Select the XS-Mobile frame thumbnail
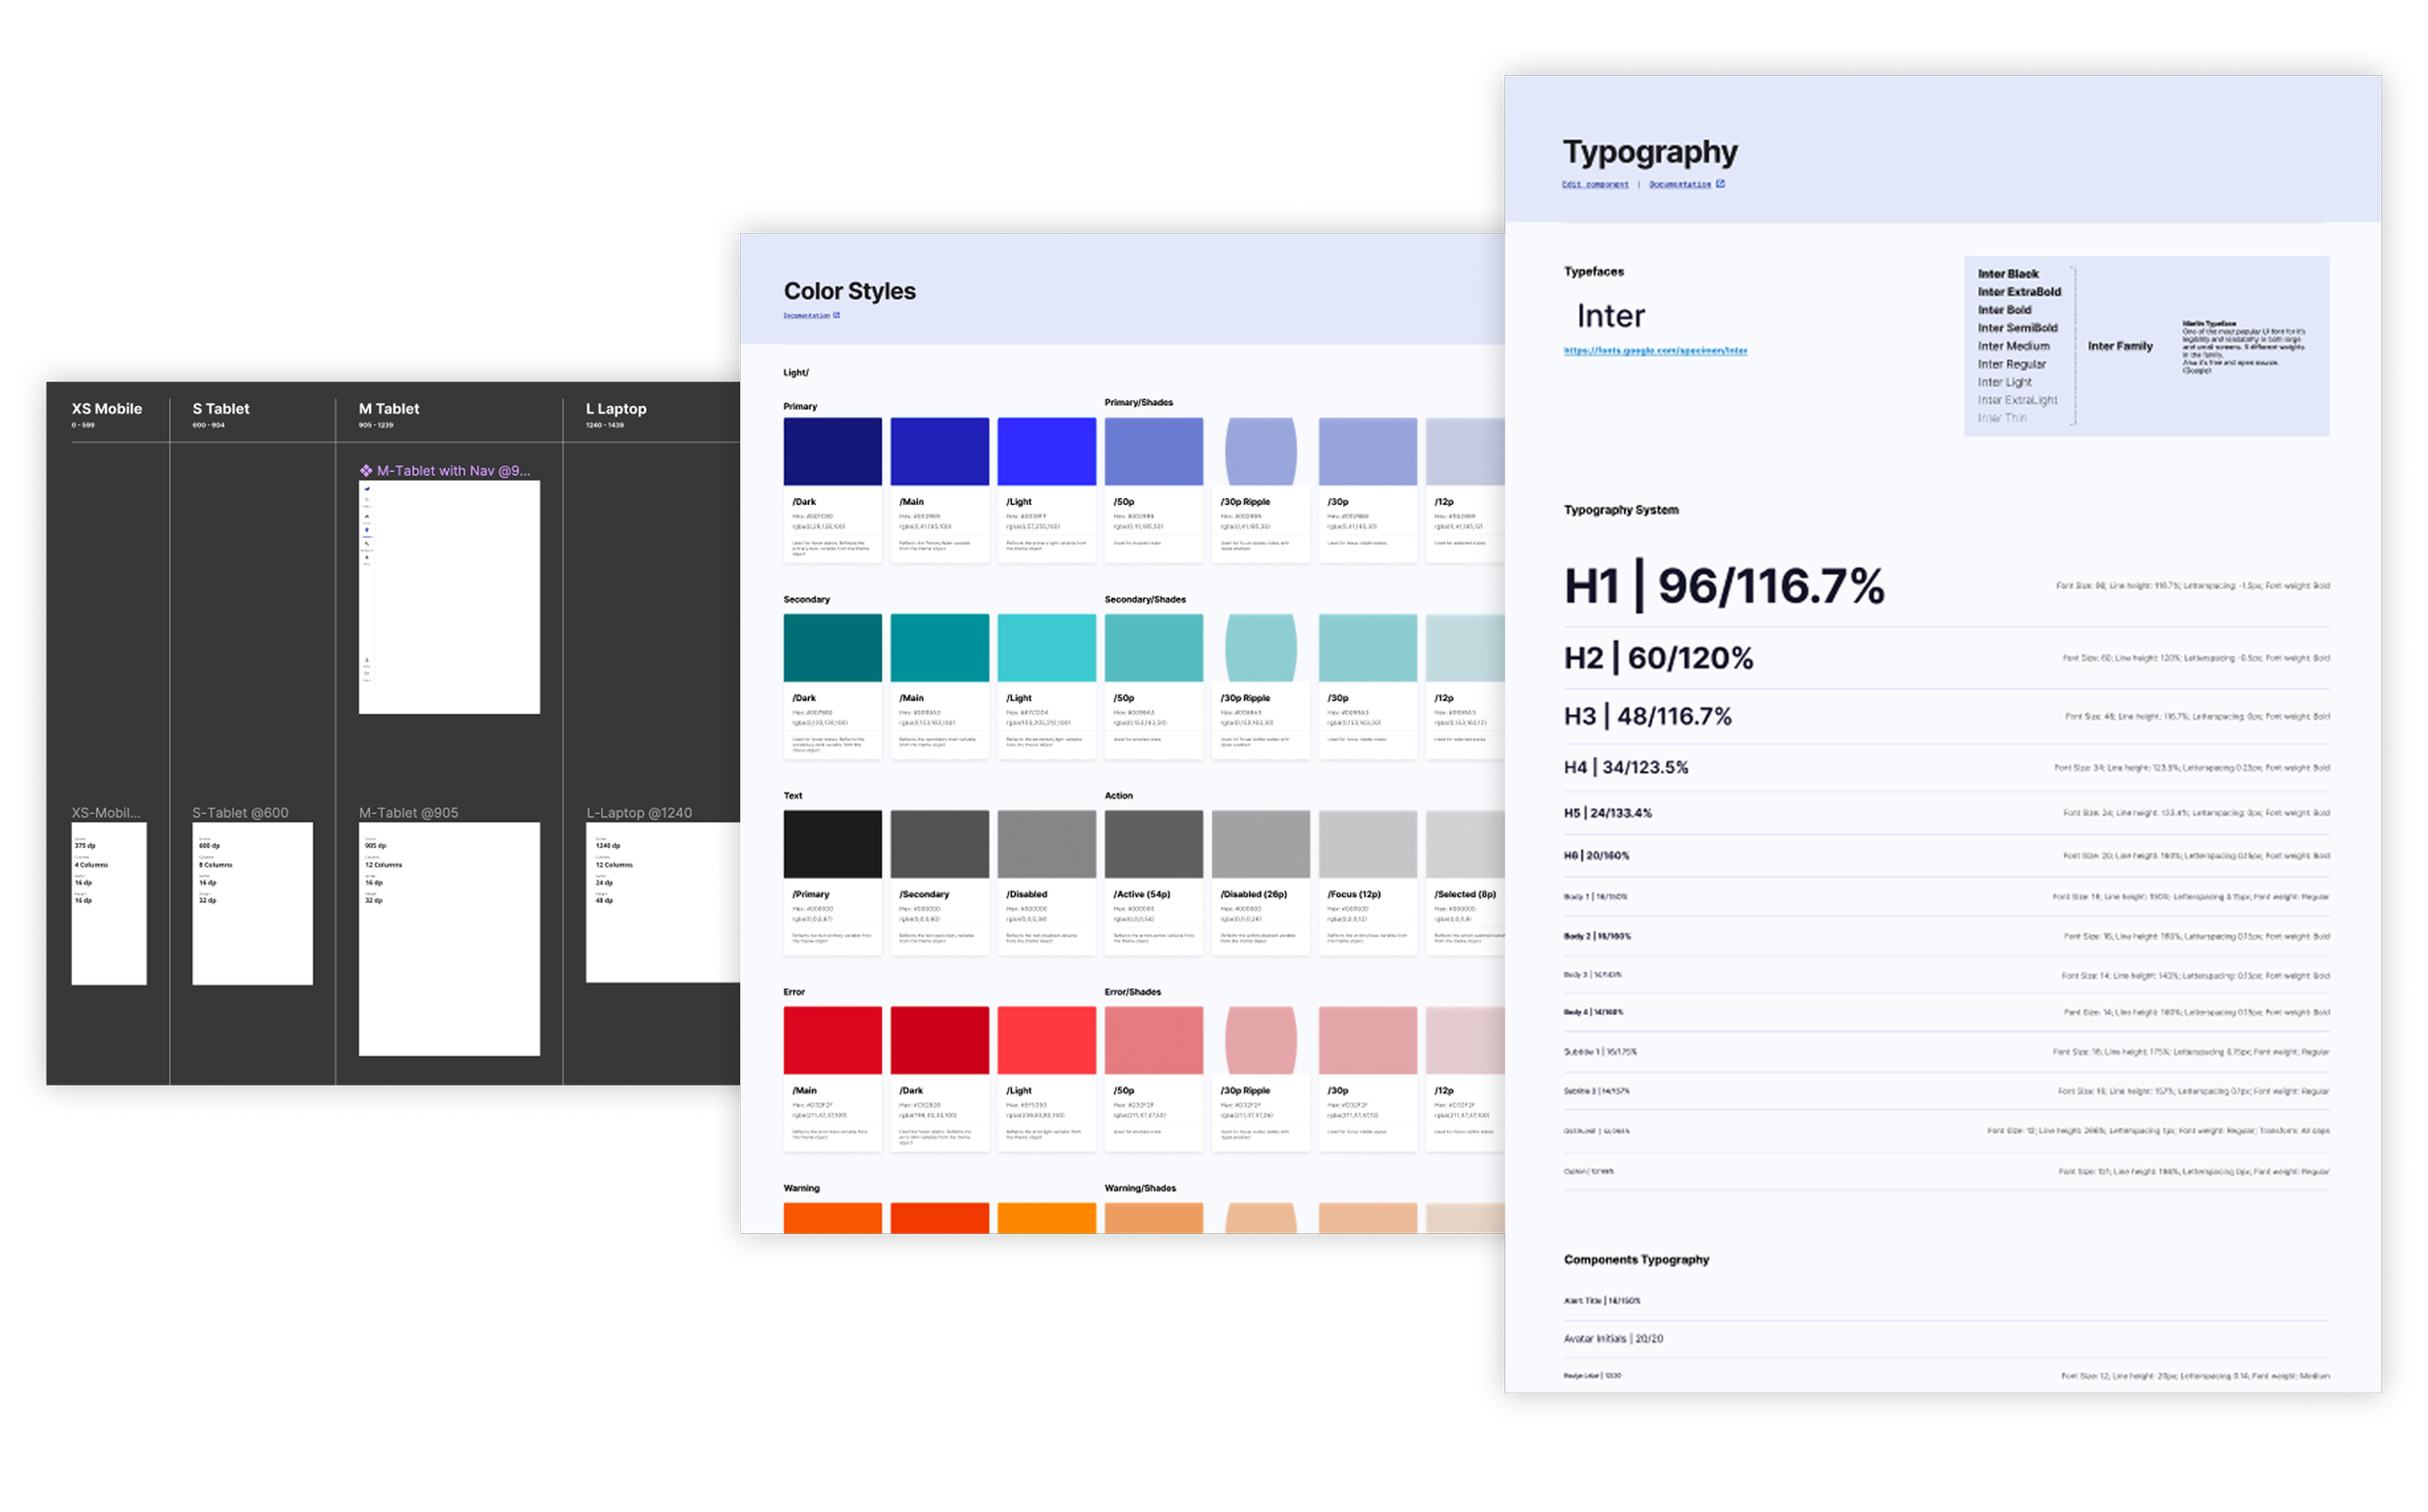 [x=109, y=903]
